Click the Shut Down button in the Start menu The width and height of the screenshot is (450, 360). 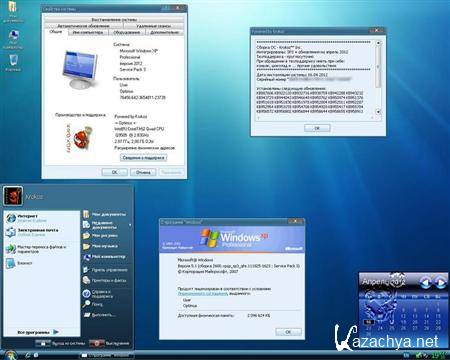coord(109,343)
